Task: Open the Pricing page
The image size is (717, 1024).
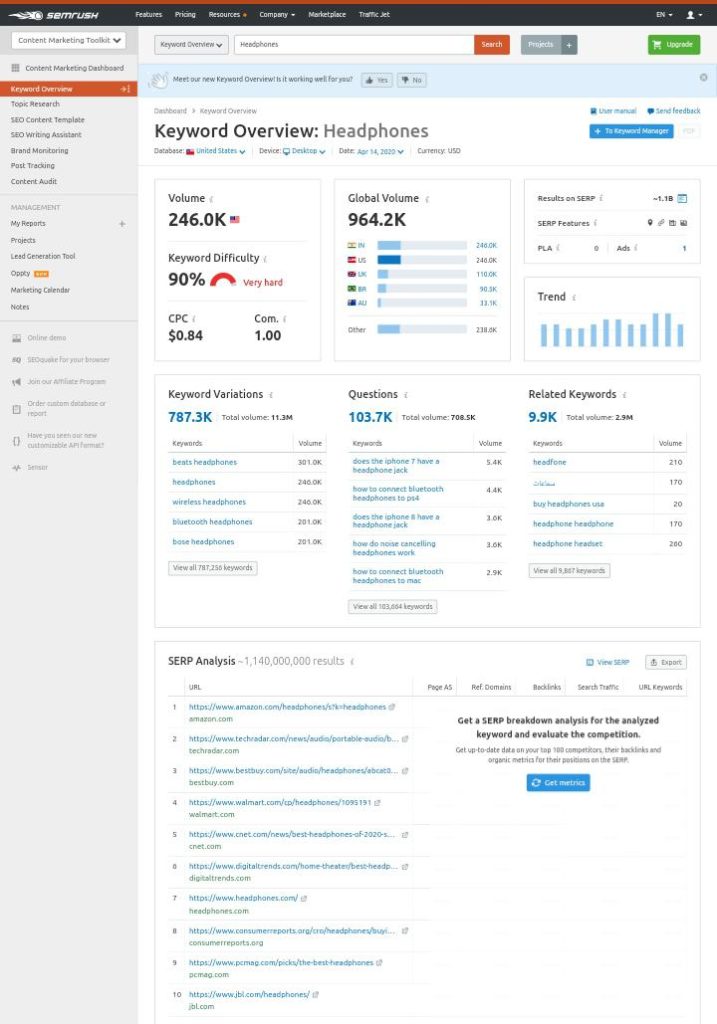Action: pos(185,14)
